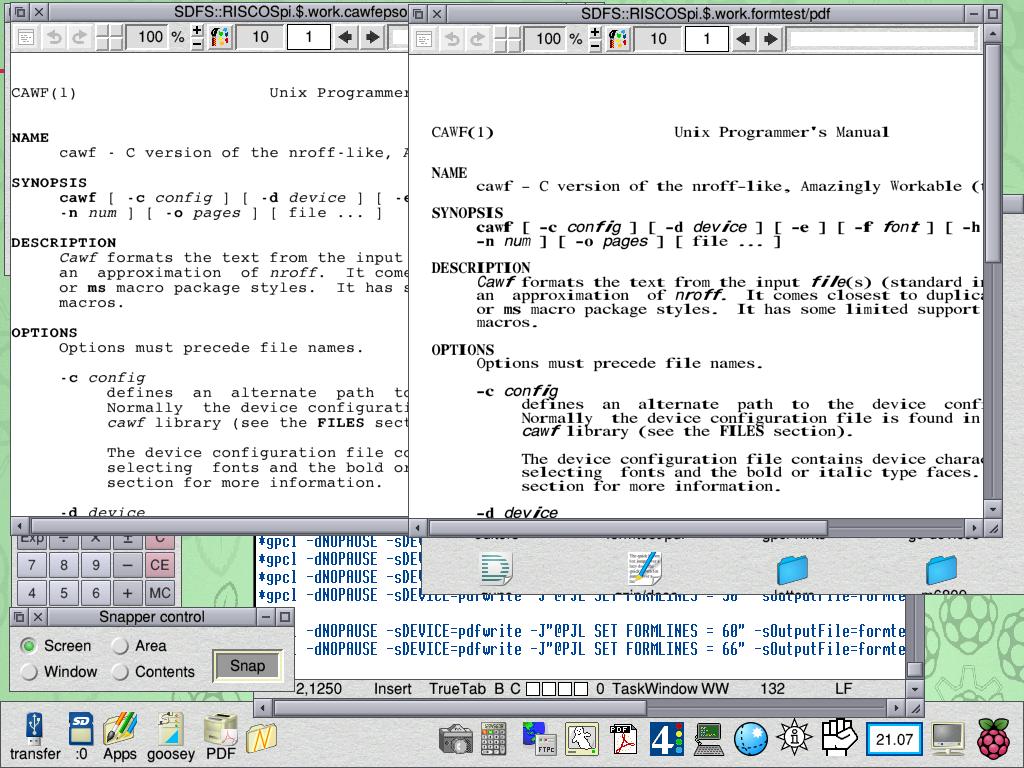Click the raspberry Task Manager icon

993,738
